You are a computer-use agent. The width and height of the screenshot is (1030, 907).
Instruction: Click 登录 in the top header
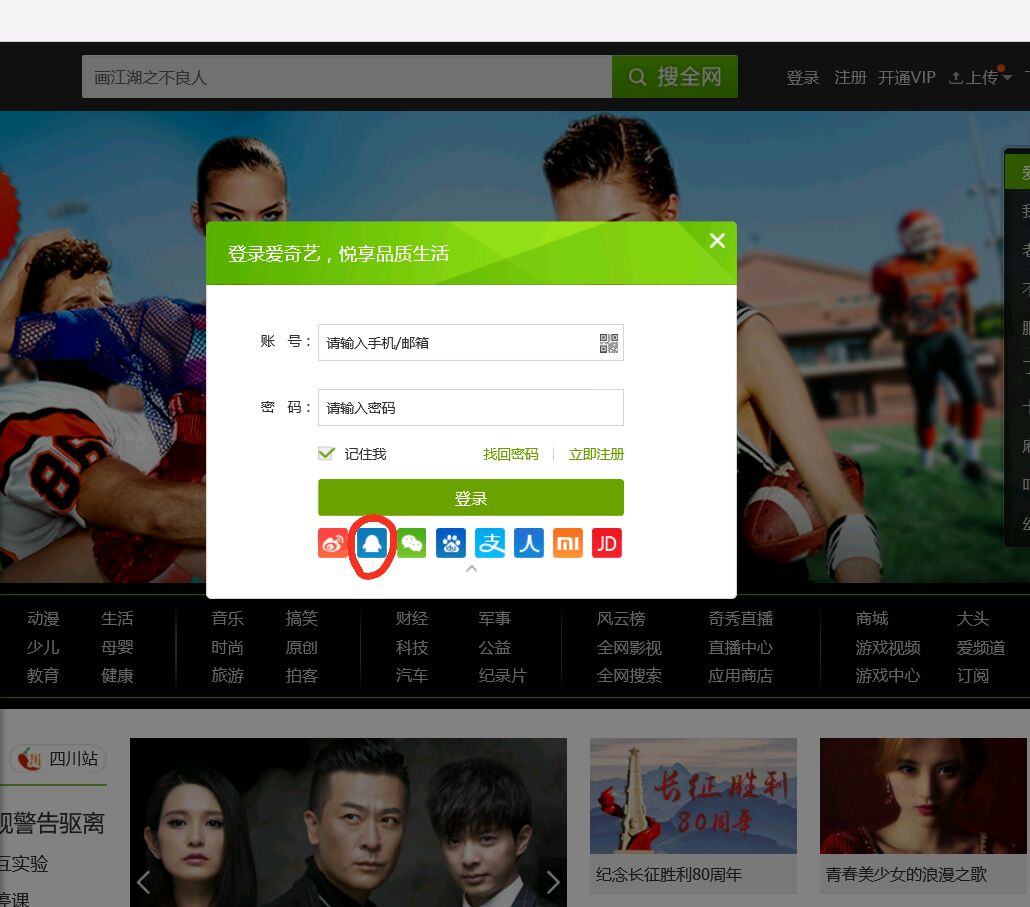coord(803,77)
